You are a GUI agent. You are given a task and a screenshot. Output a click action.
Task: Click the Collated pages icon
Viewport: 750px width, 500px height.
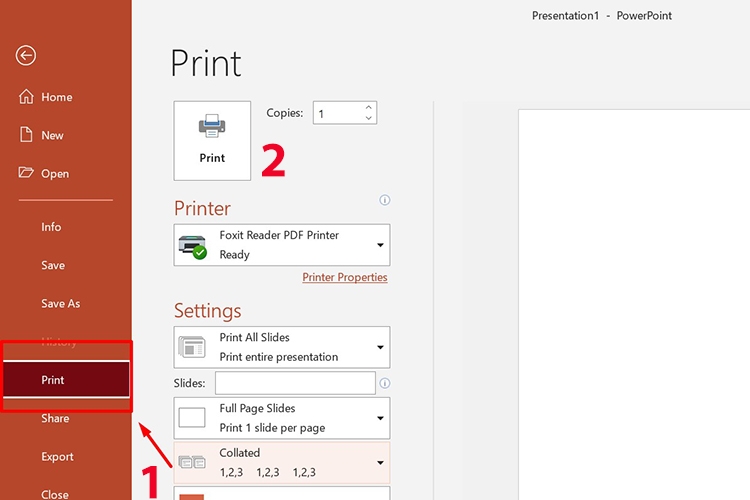pyautogui.click(x=192, y=462)
